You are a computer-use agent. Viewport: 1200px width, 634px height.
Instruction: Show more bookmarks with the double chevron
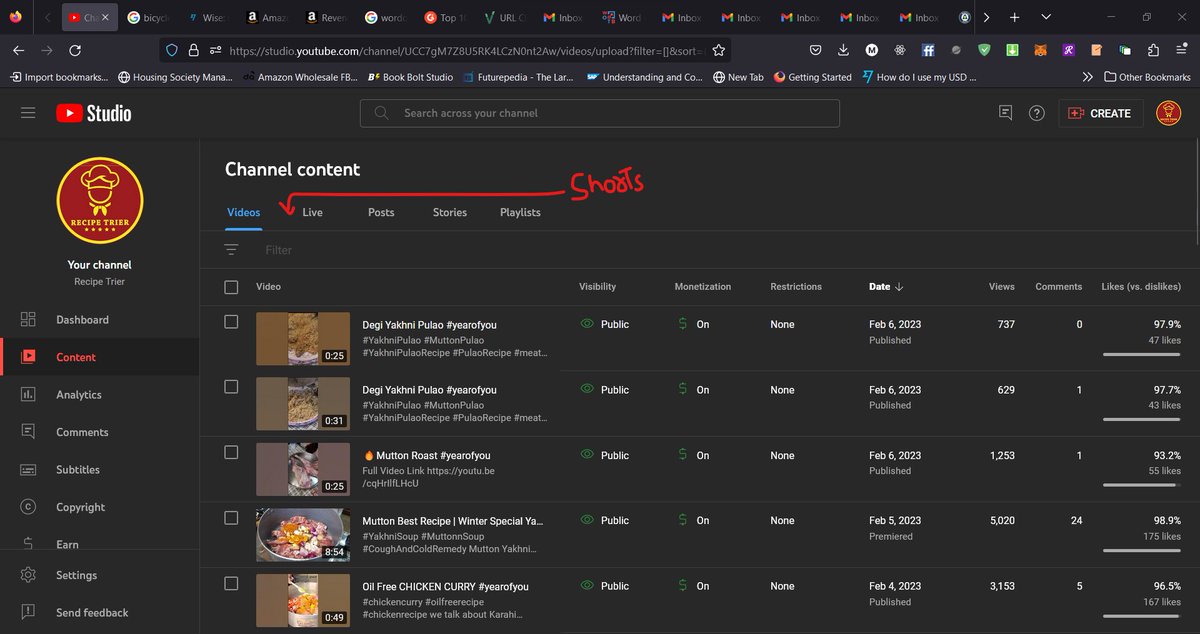(1087, 77)
